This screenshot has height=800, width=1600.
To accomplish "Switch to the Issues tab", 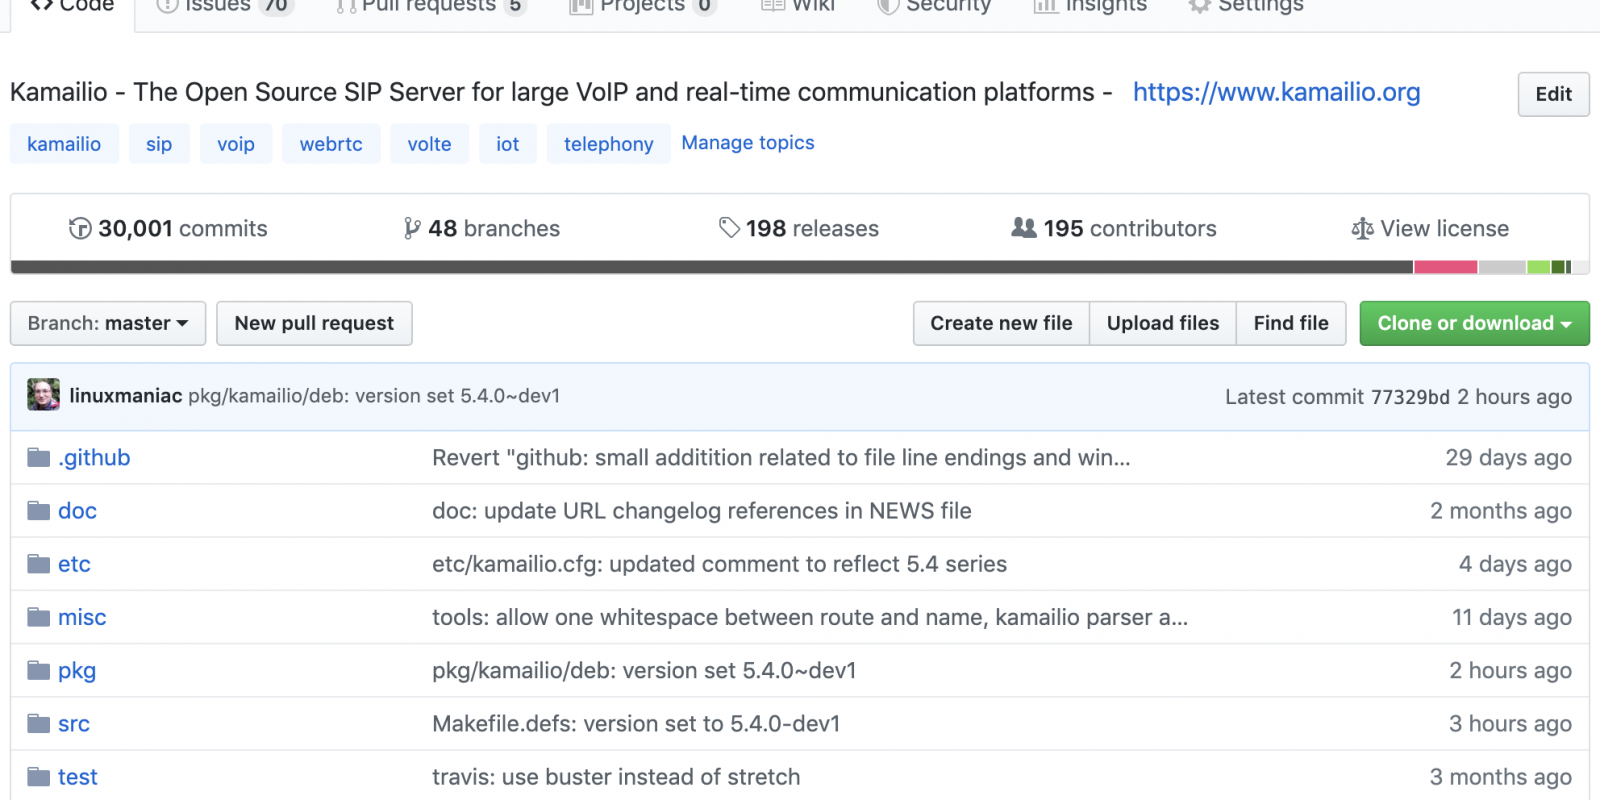I will [x=225, y=6].
